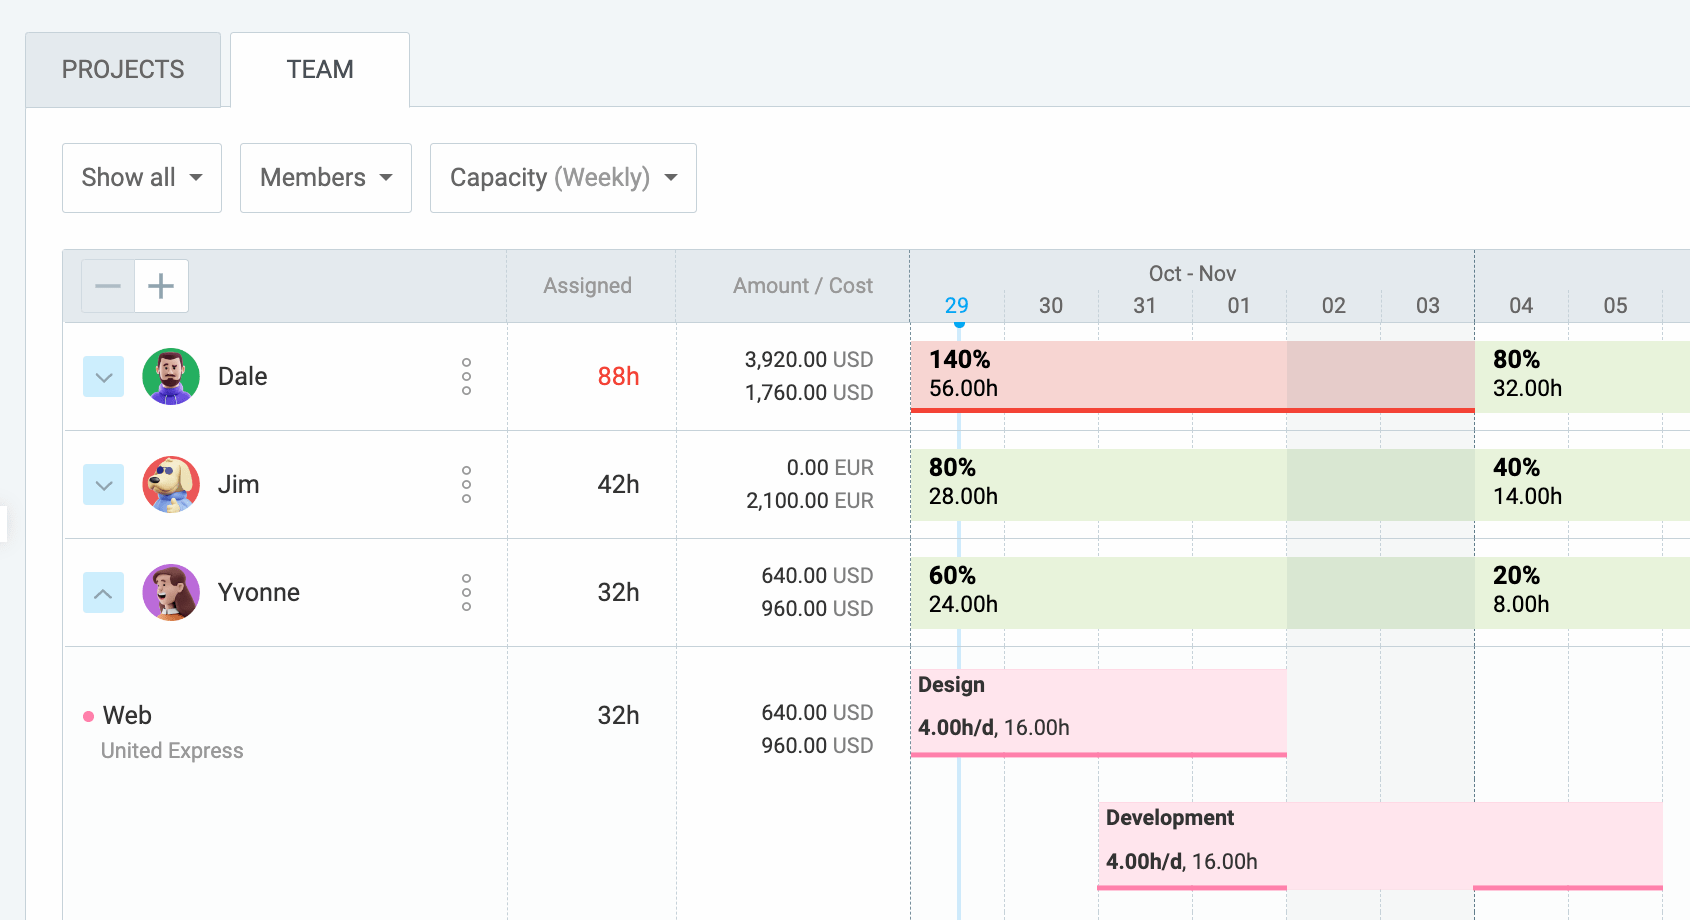The width and height of the screenshot is (1690, 920).
Task: Click Web row's 32h assigned value
Action: click(x=618, y=716)
